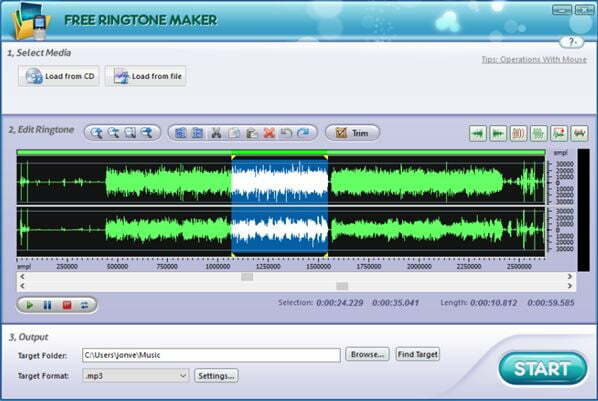Click Load from file button
Screen dimensions: 598x401
point(146,76)
